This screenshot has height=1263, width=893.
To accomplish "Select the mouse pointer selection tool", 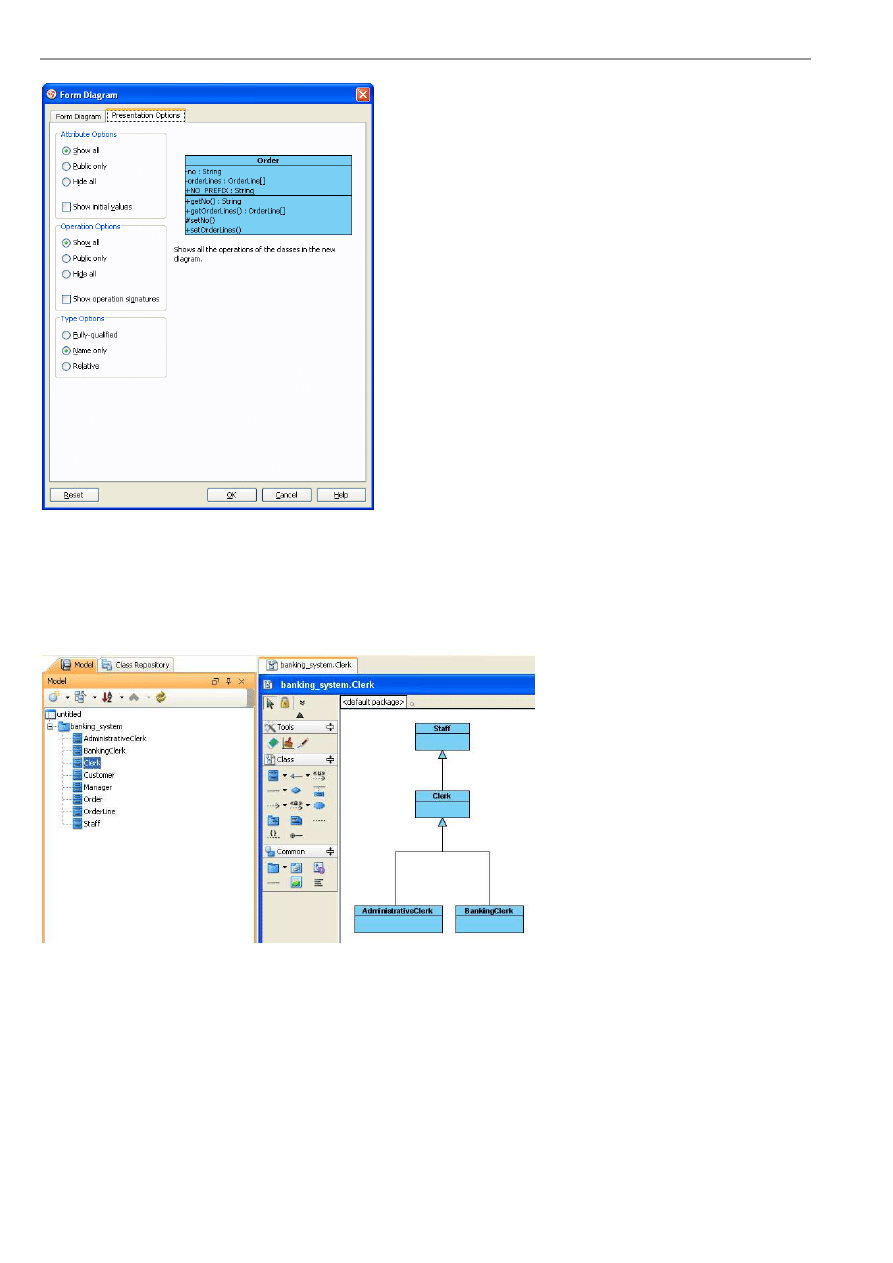I will (270, 703).
